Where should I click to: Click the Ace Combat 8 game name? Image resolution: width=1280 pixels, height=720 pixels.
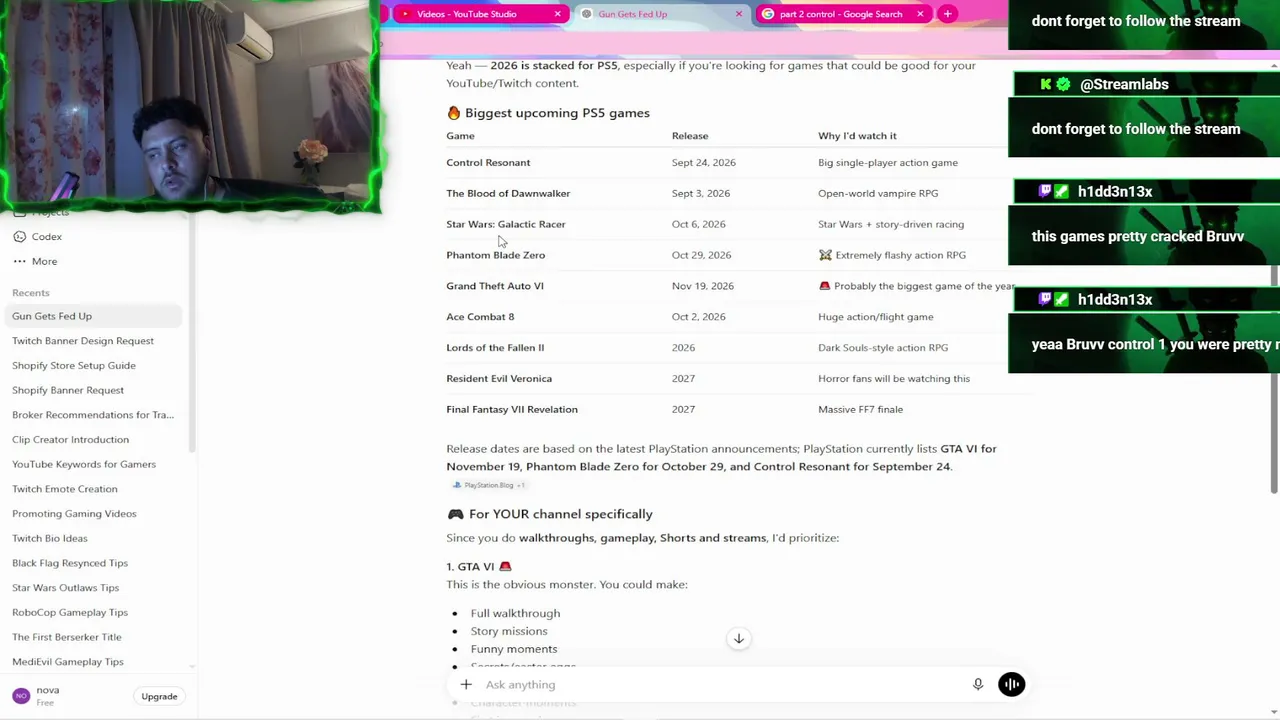coord(480,317)
